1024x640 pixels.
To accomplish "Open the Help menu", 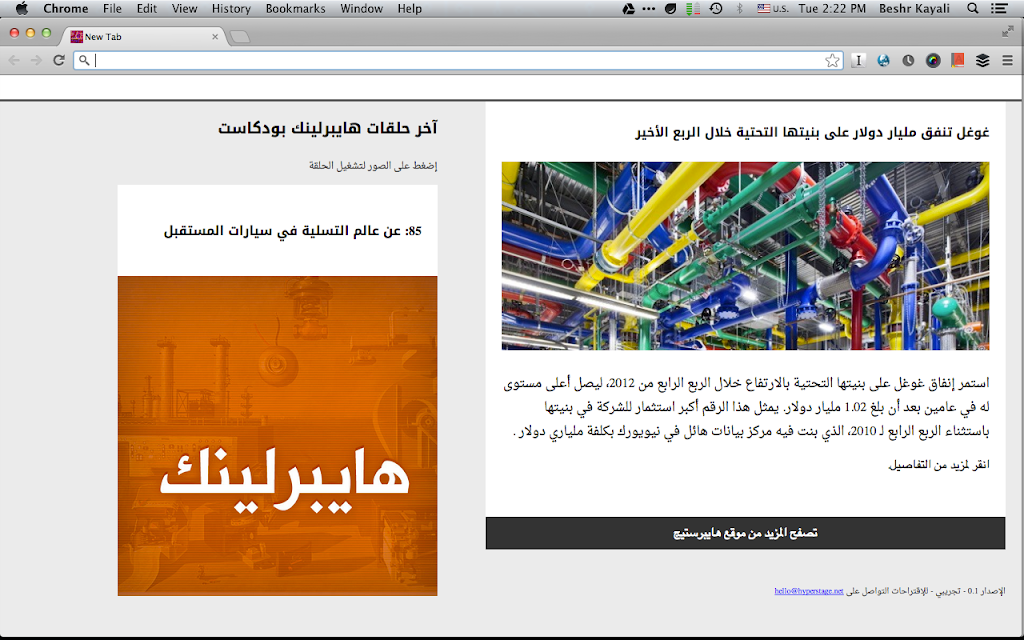I will [409, 8].
